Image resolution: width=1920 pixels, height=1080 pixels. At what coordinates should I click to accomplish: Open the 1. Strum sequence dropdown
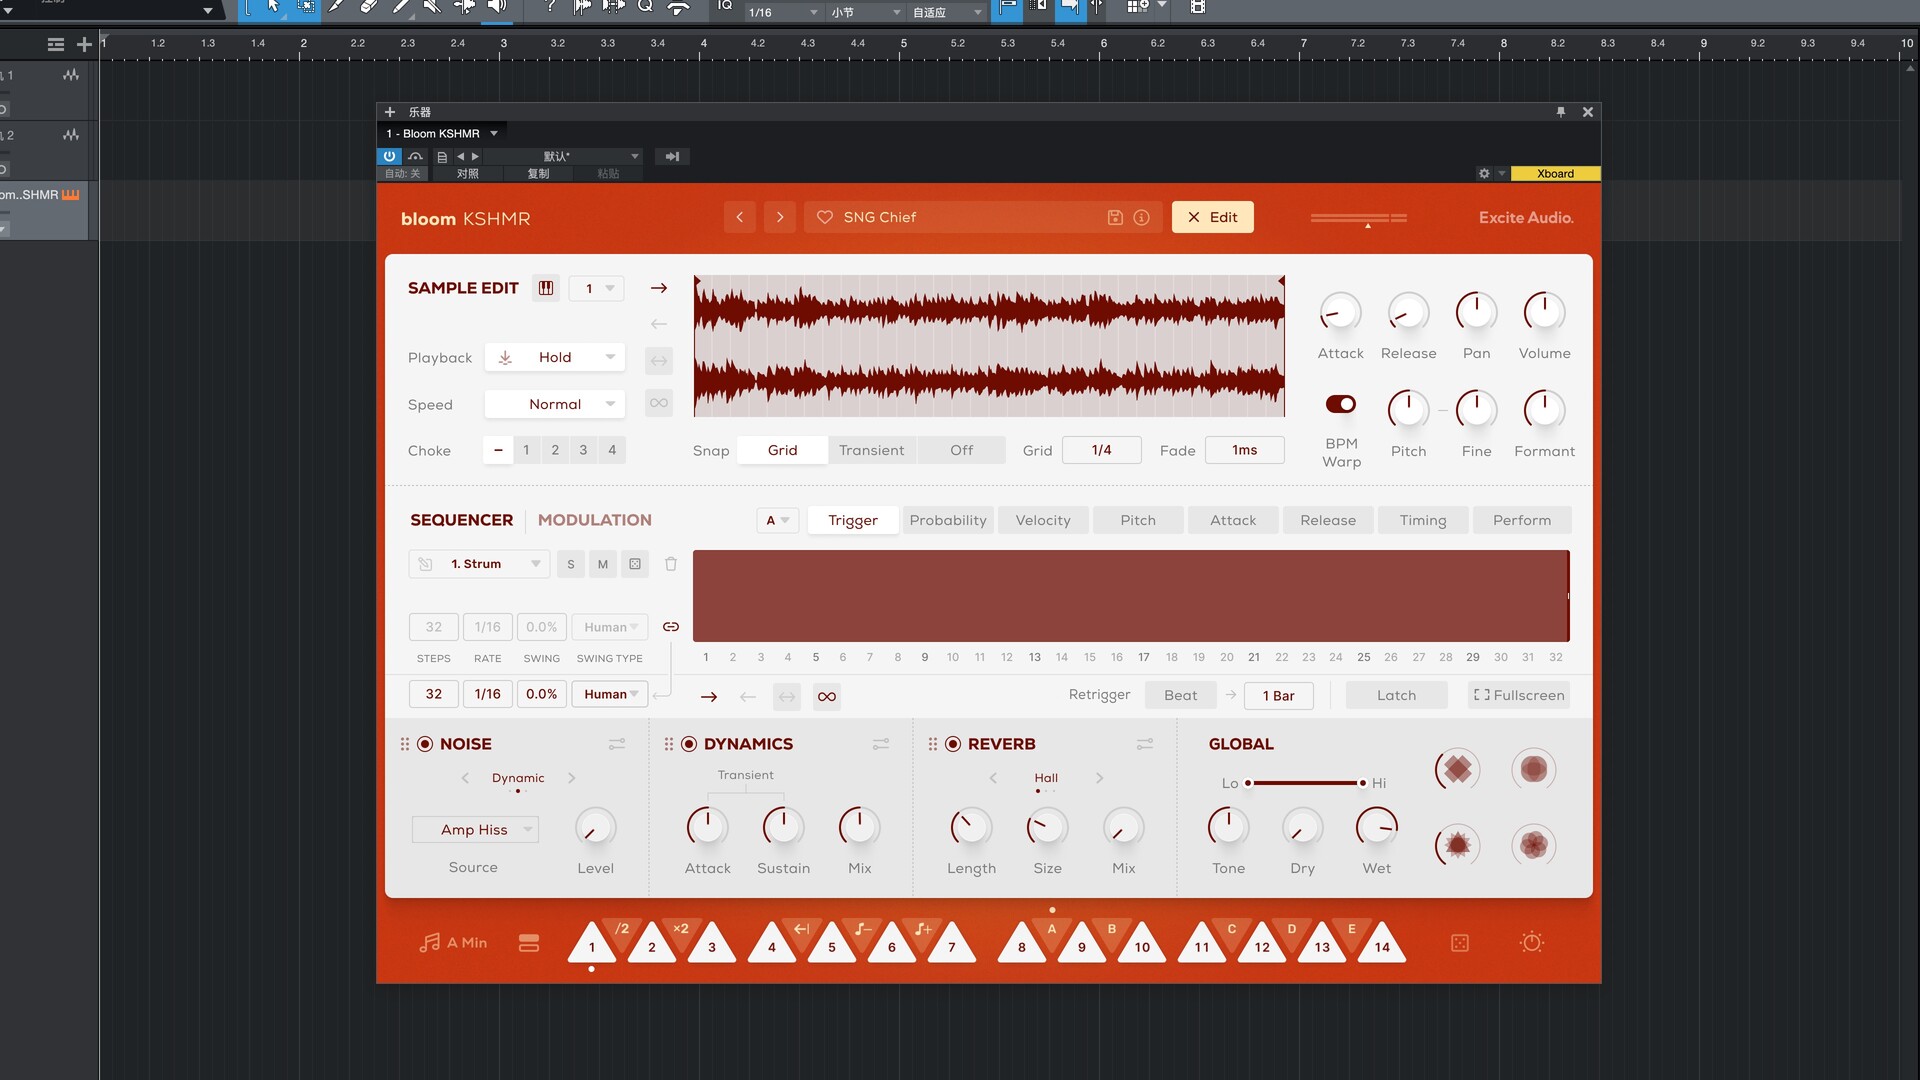point(480,564)
